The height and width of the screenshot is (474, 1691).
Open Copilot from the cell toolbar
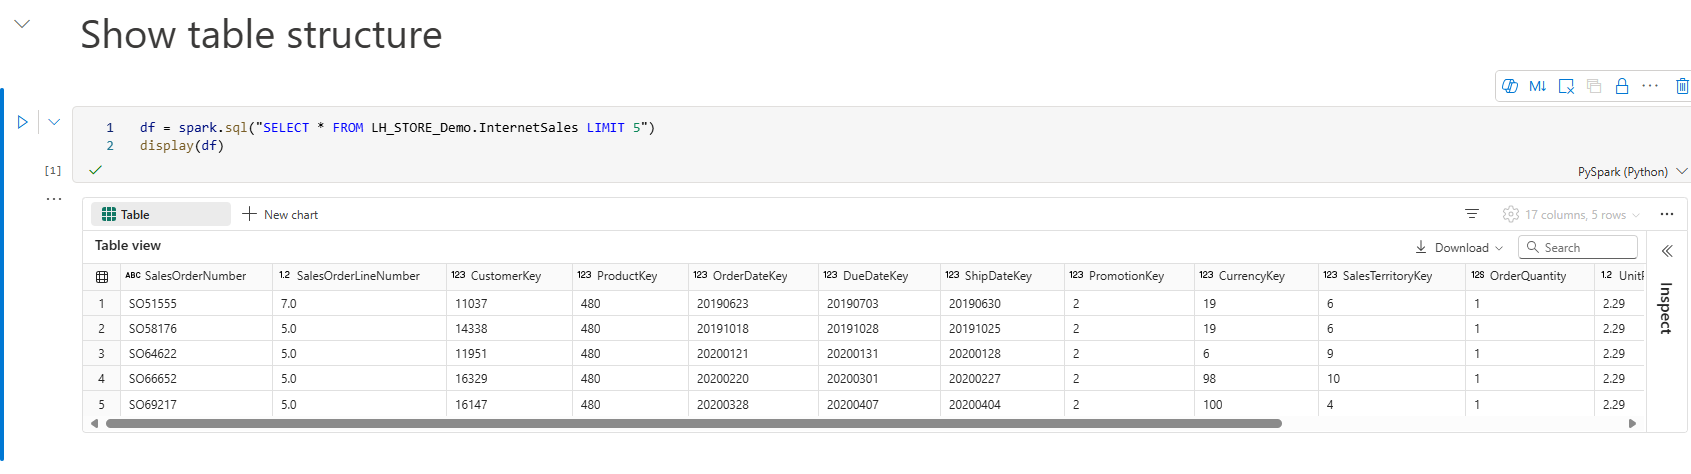click(1510, 86)
